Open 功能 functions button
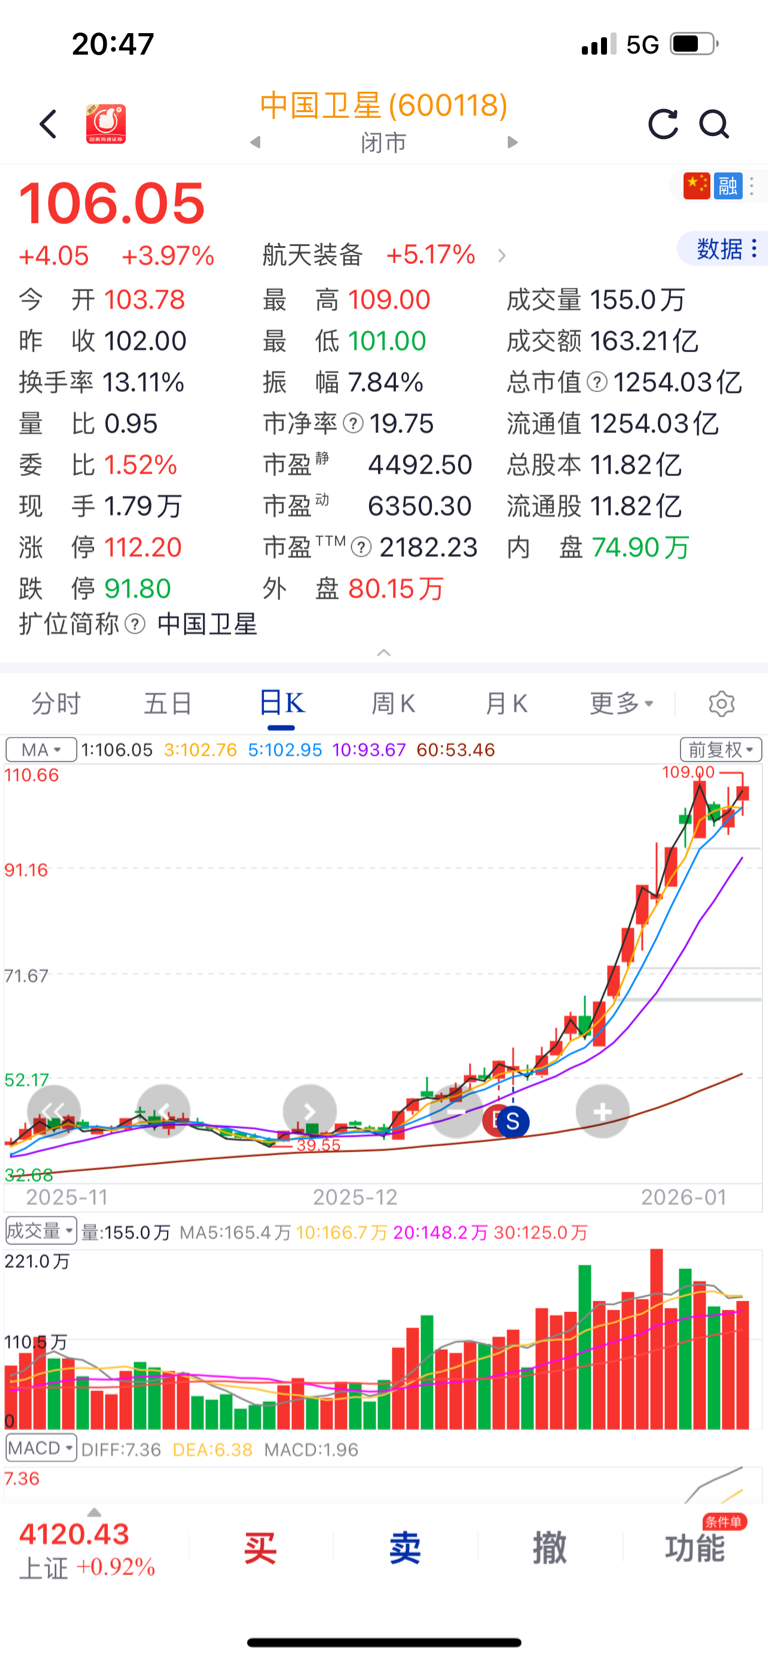Screen dimensions: 768x1662 (x=695, y=1548)
